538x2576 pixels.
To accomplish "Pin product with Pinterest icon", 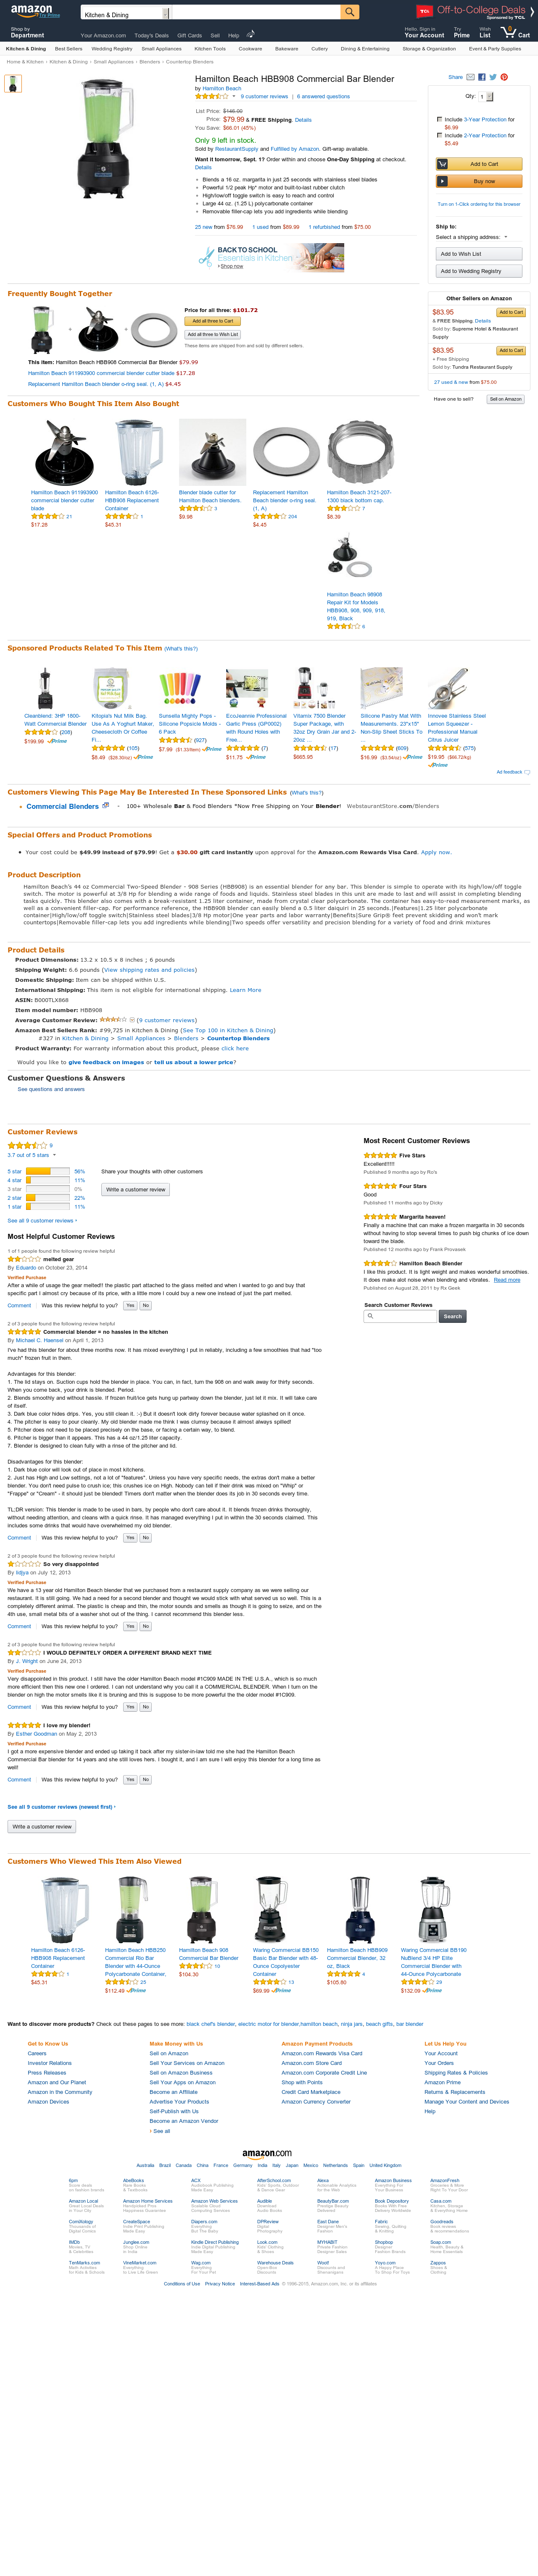I will (x=504, y=77).
